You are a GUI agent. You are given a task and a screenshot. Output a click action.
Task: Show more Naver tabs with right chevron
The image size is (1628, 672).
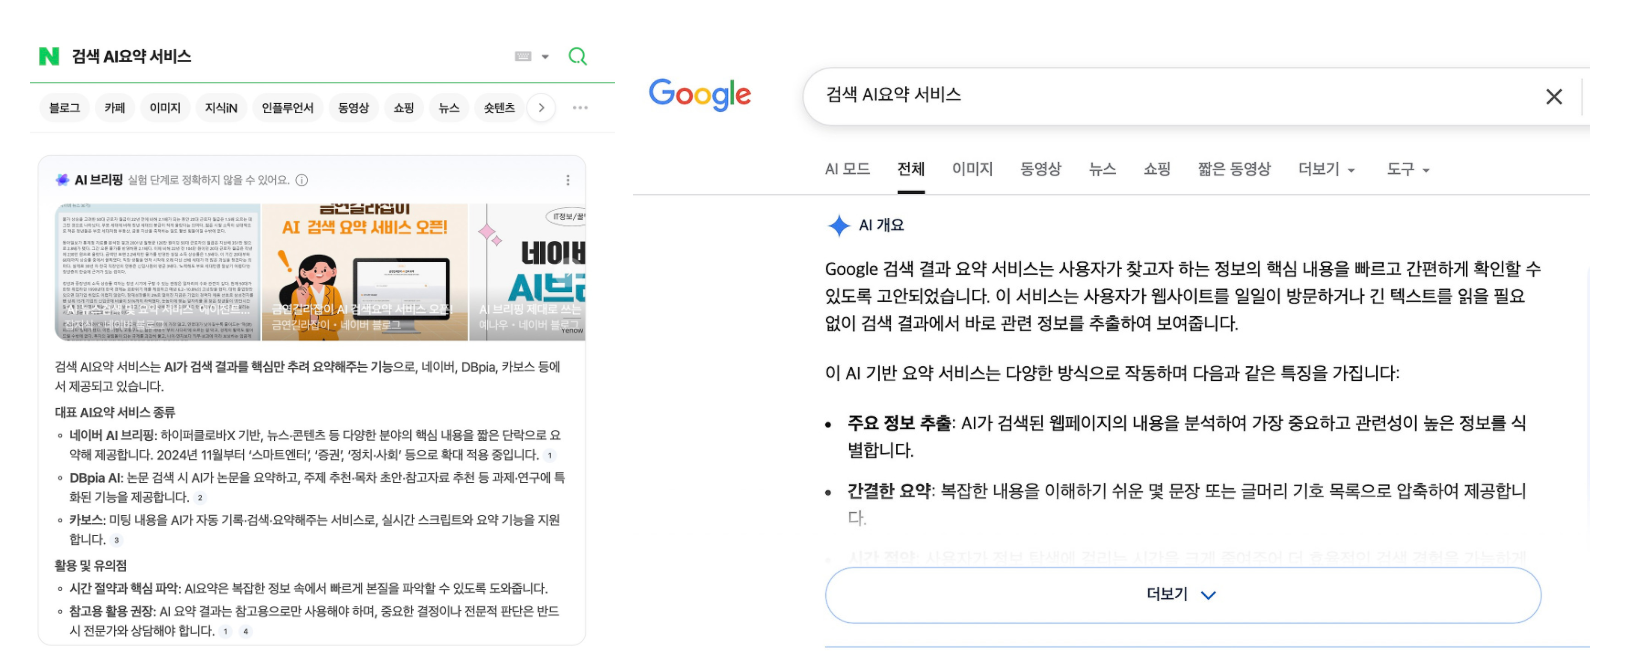coord(541,108)
